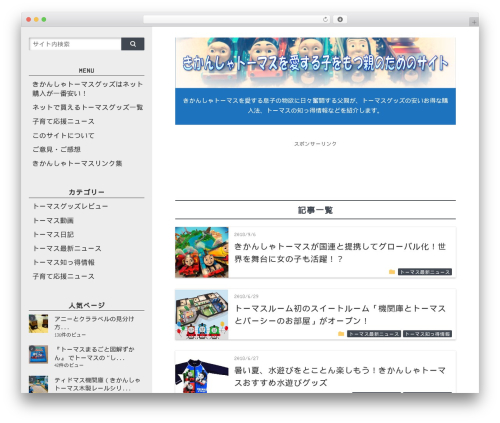Focus the サイト内検索 search field
Image resolution: width=500 pixels, height=423 pixels.
point(75,44)
